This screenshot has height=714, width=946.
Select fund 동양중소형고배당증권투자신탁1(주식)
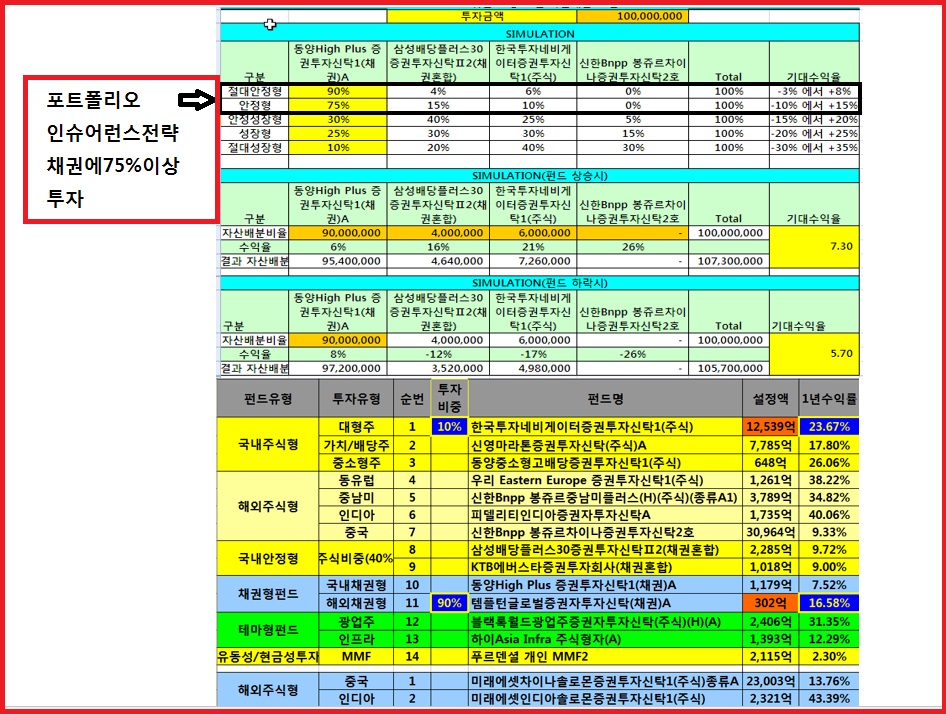tap(605, 463)
